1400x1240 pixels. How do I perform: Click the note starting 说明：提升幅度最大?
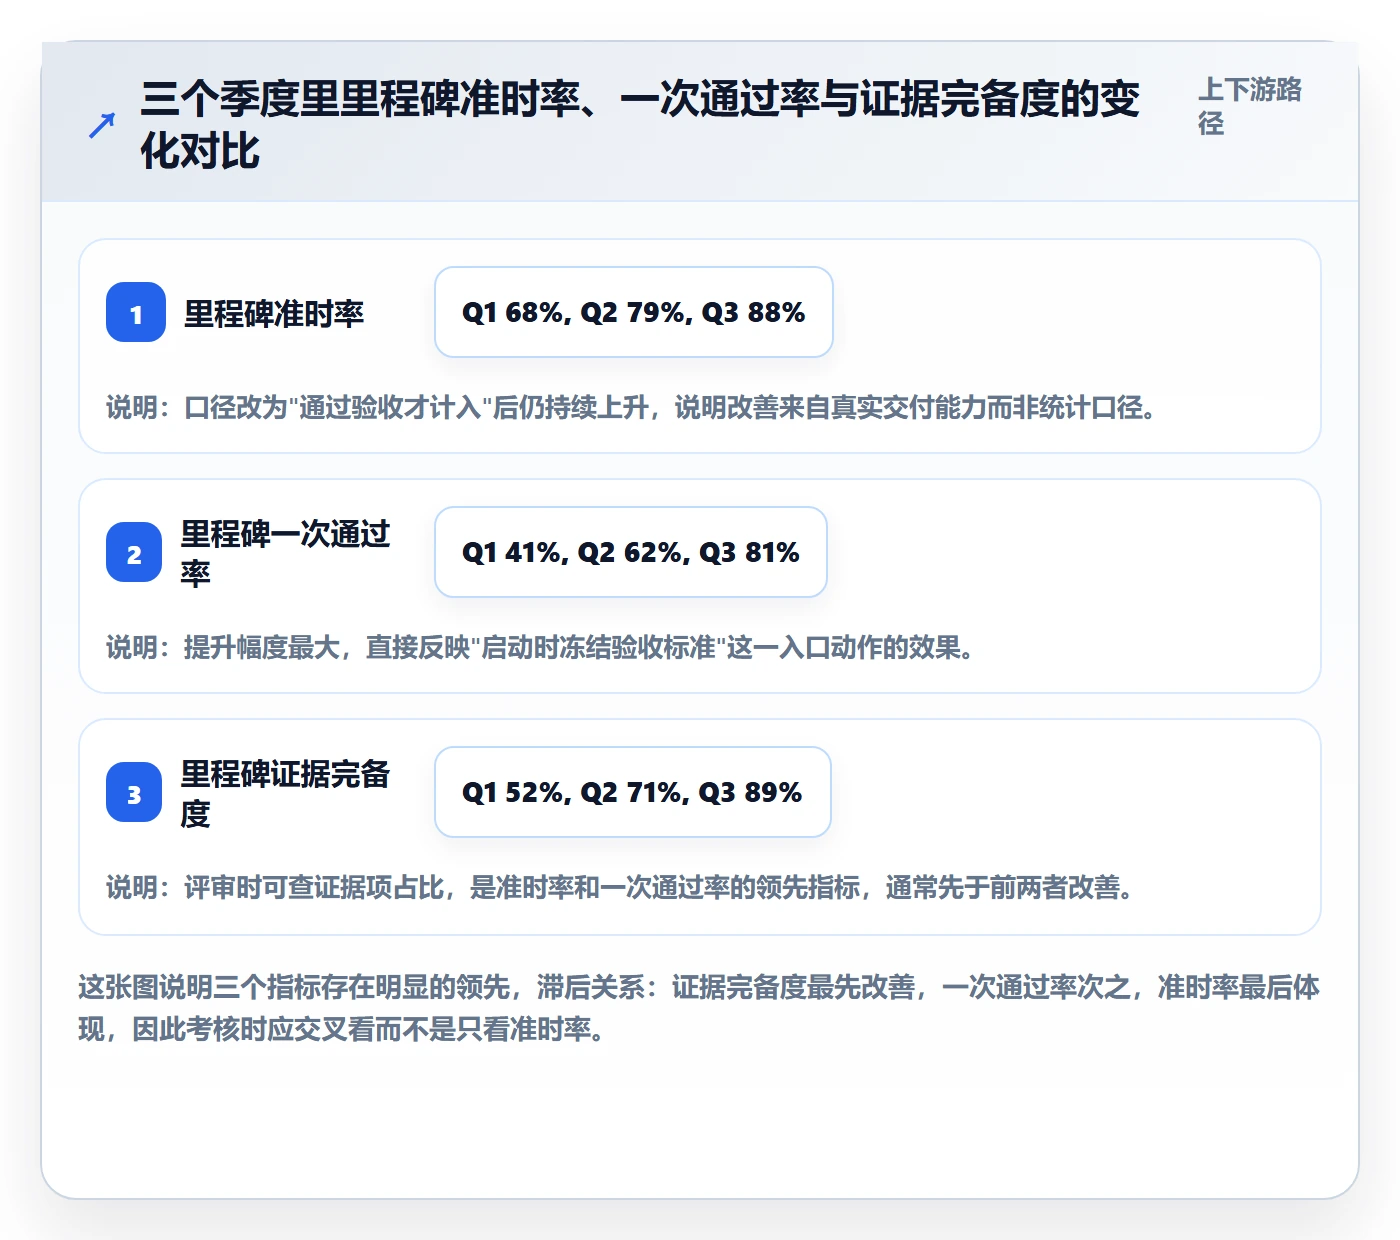tap(541, 648)
